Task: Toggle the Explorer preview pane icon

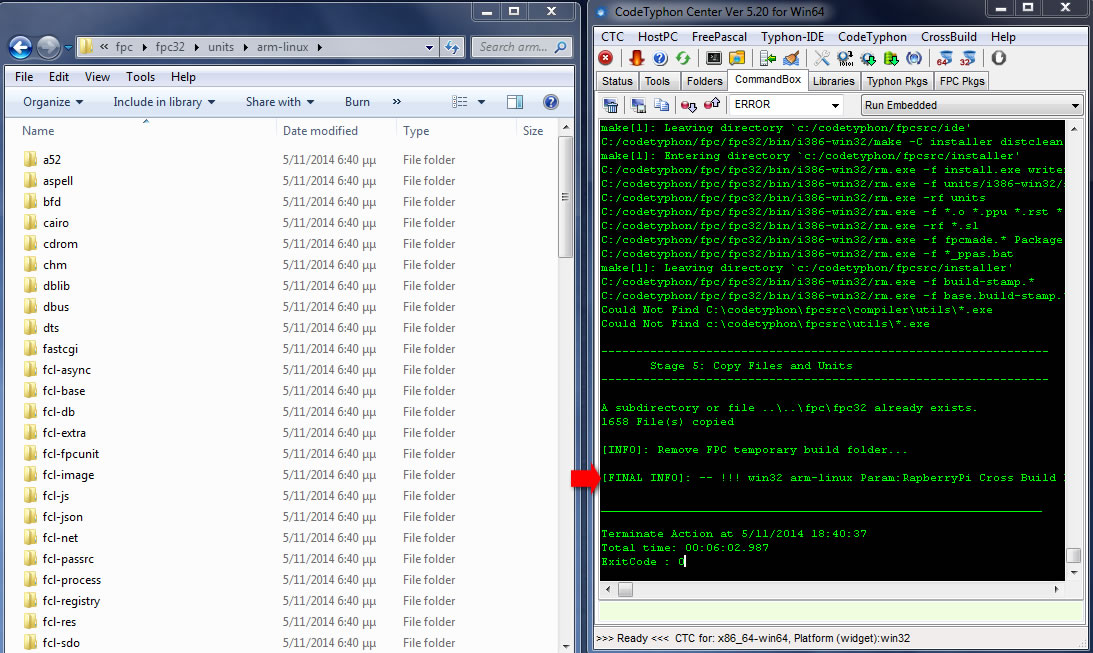Action: click(515, 102)
